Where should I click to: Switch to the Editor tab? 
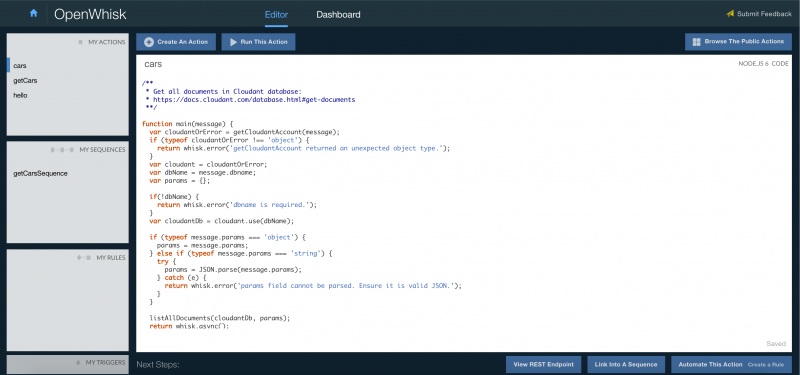(276, 15)
